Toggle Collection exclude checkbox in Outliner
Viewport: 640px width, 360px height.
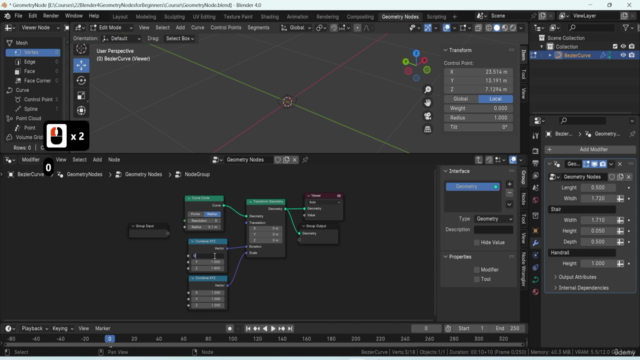click(615, 47)
